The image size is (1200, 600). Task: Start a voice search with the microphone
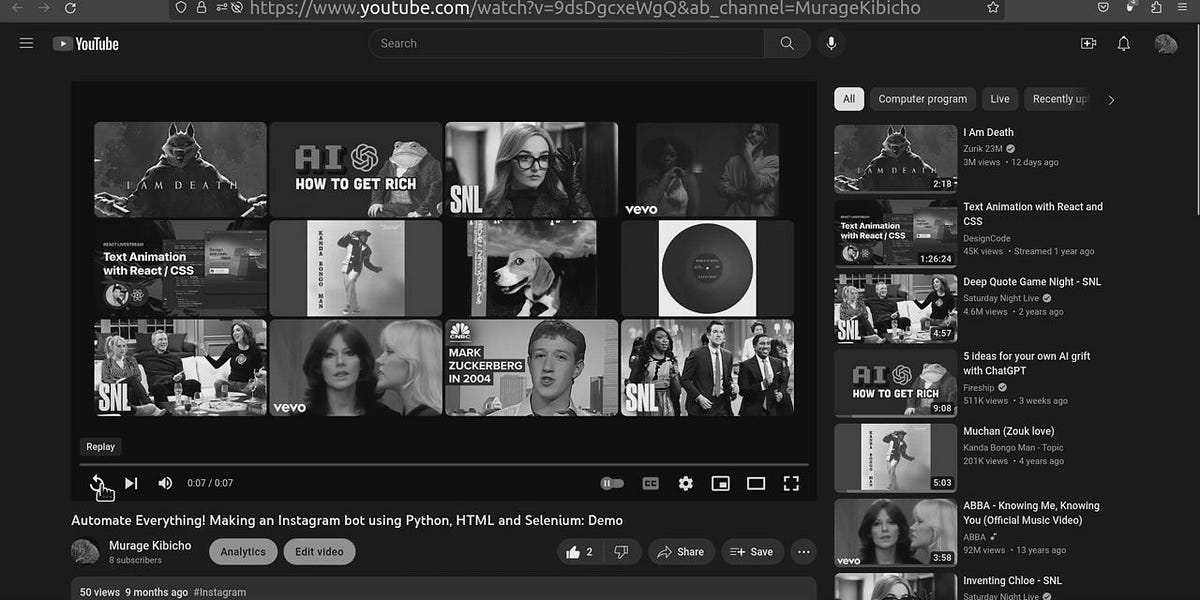(831, 43)
